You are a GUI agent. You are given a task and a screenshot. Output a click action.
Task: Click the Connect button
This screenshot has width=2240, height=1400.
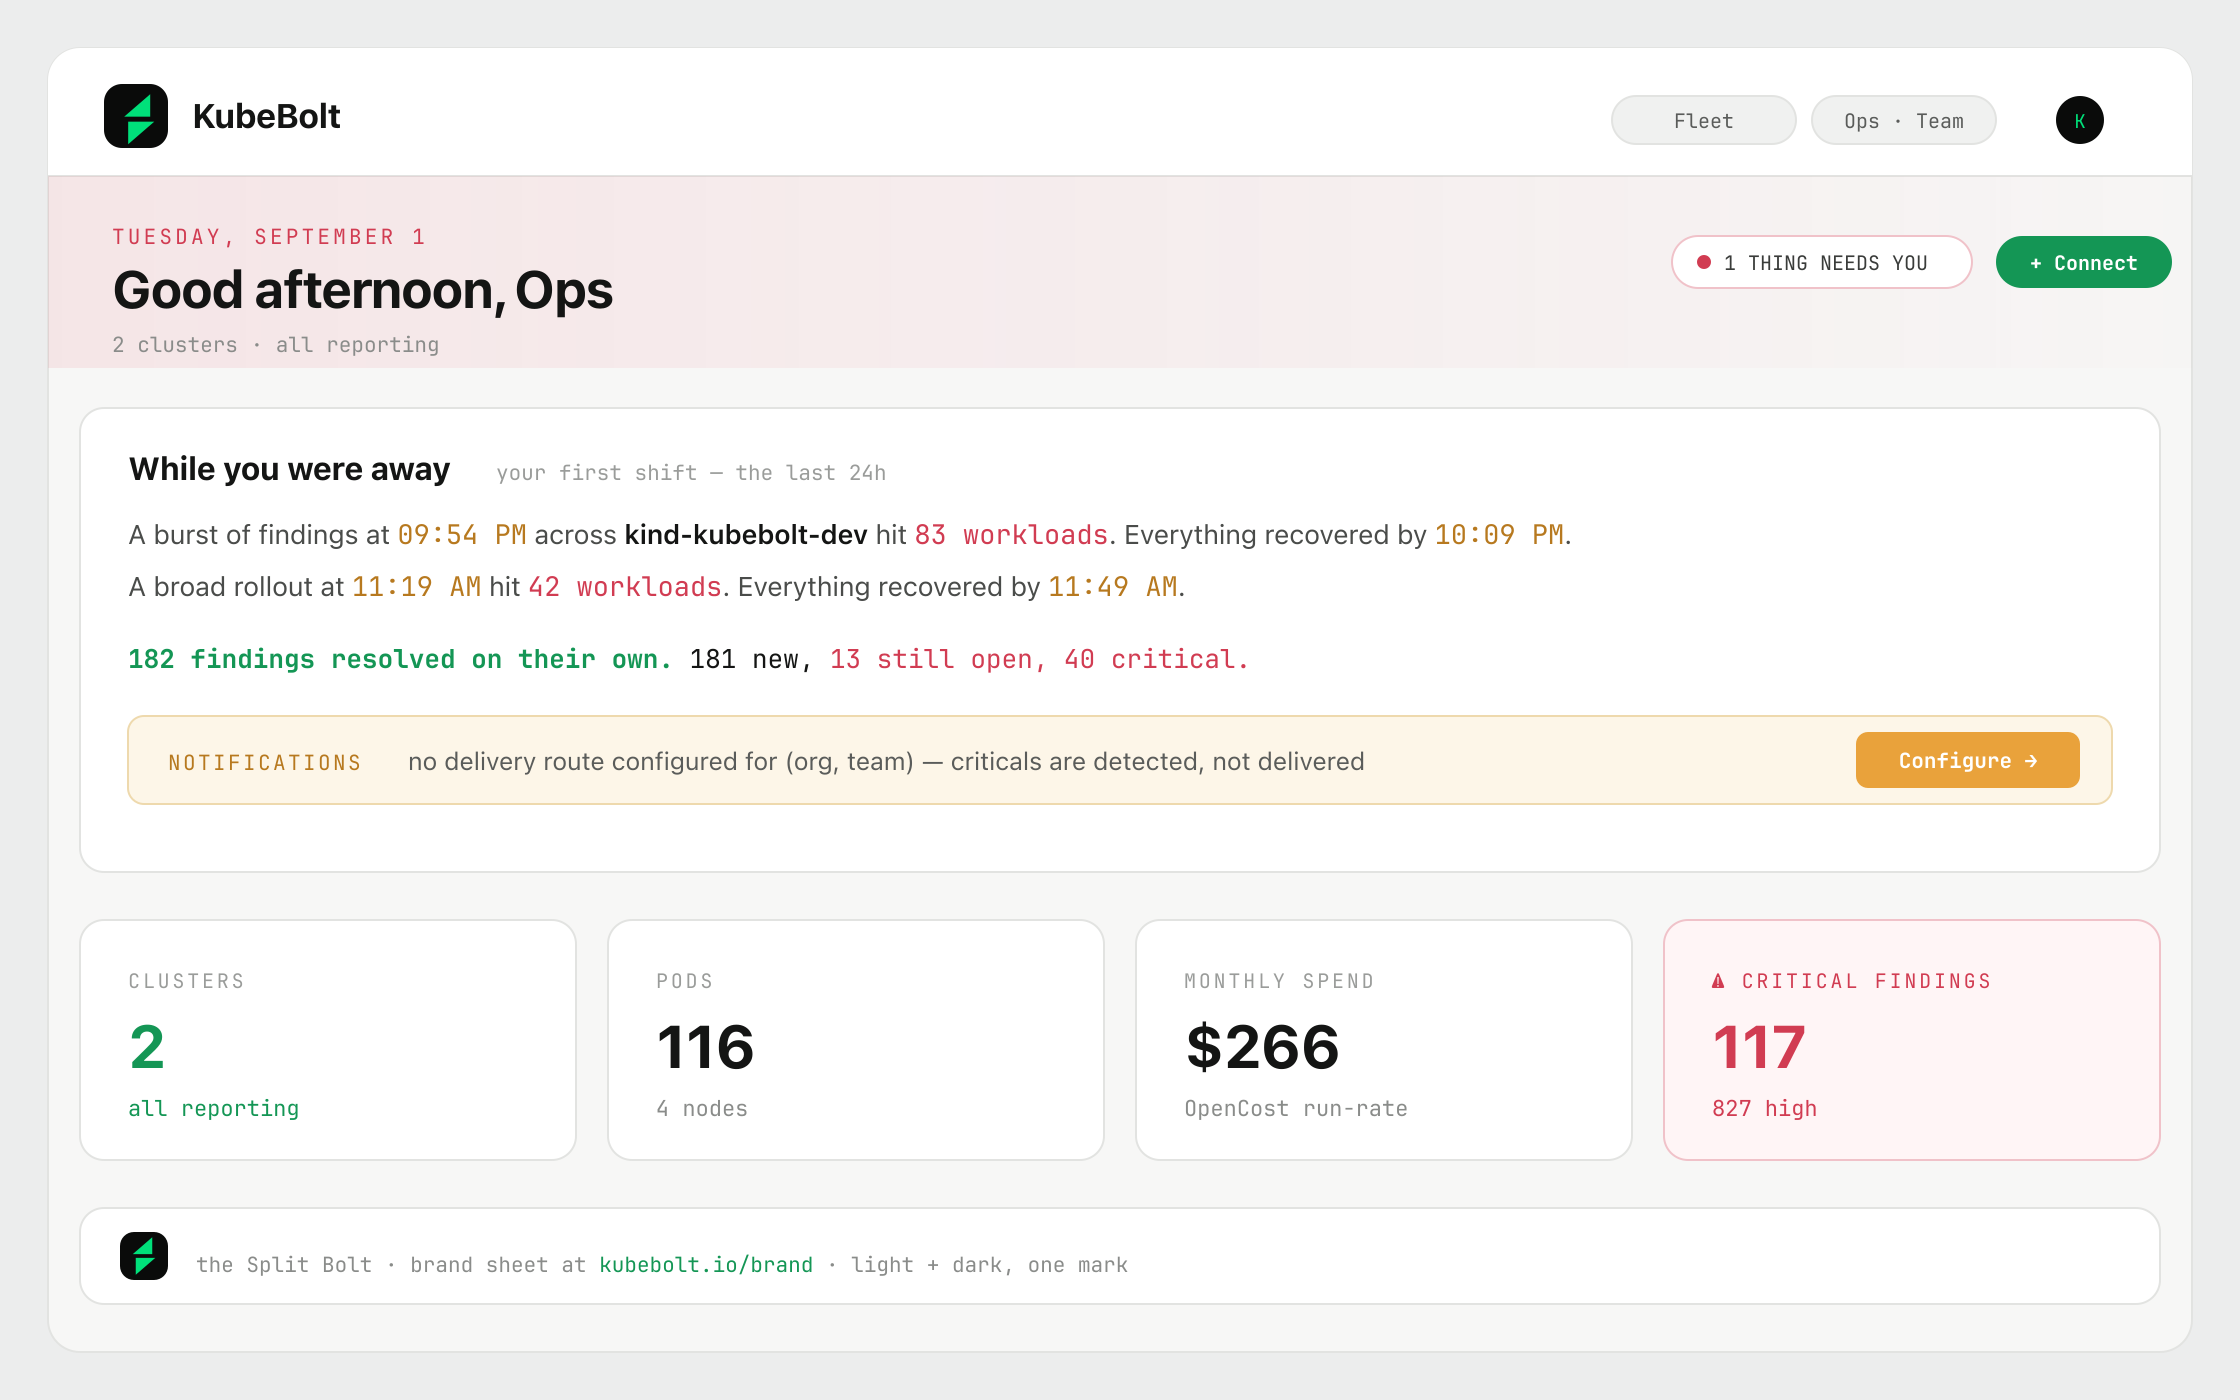[x=2083, y=262]
